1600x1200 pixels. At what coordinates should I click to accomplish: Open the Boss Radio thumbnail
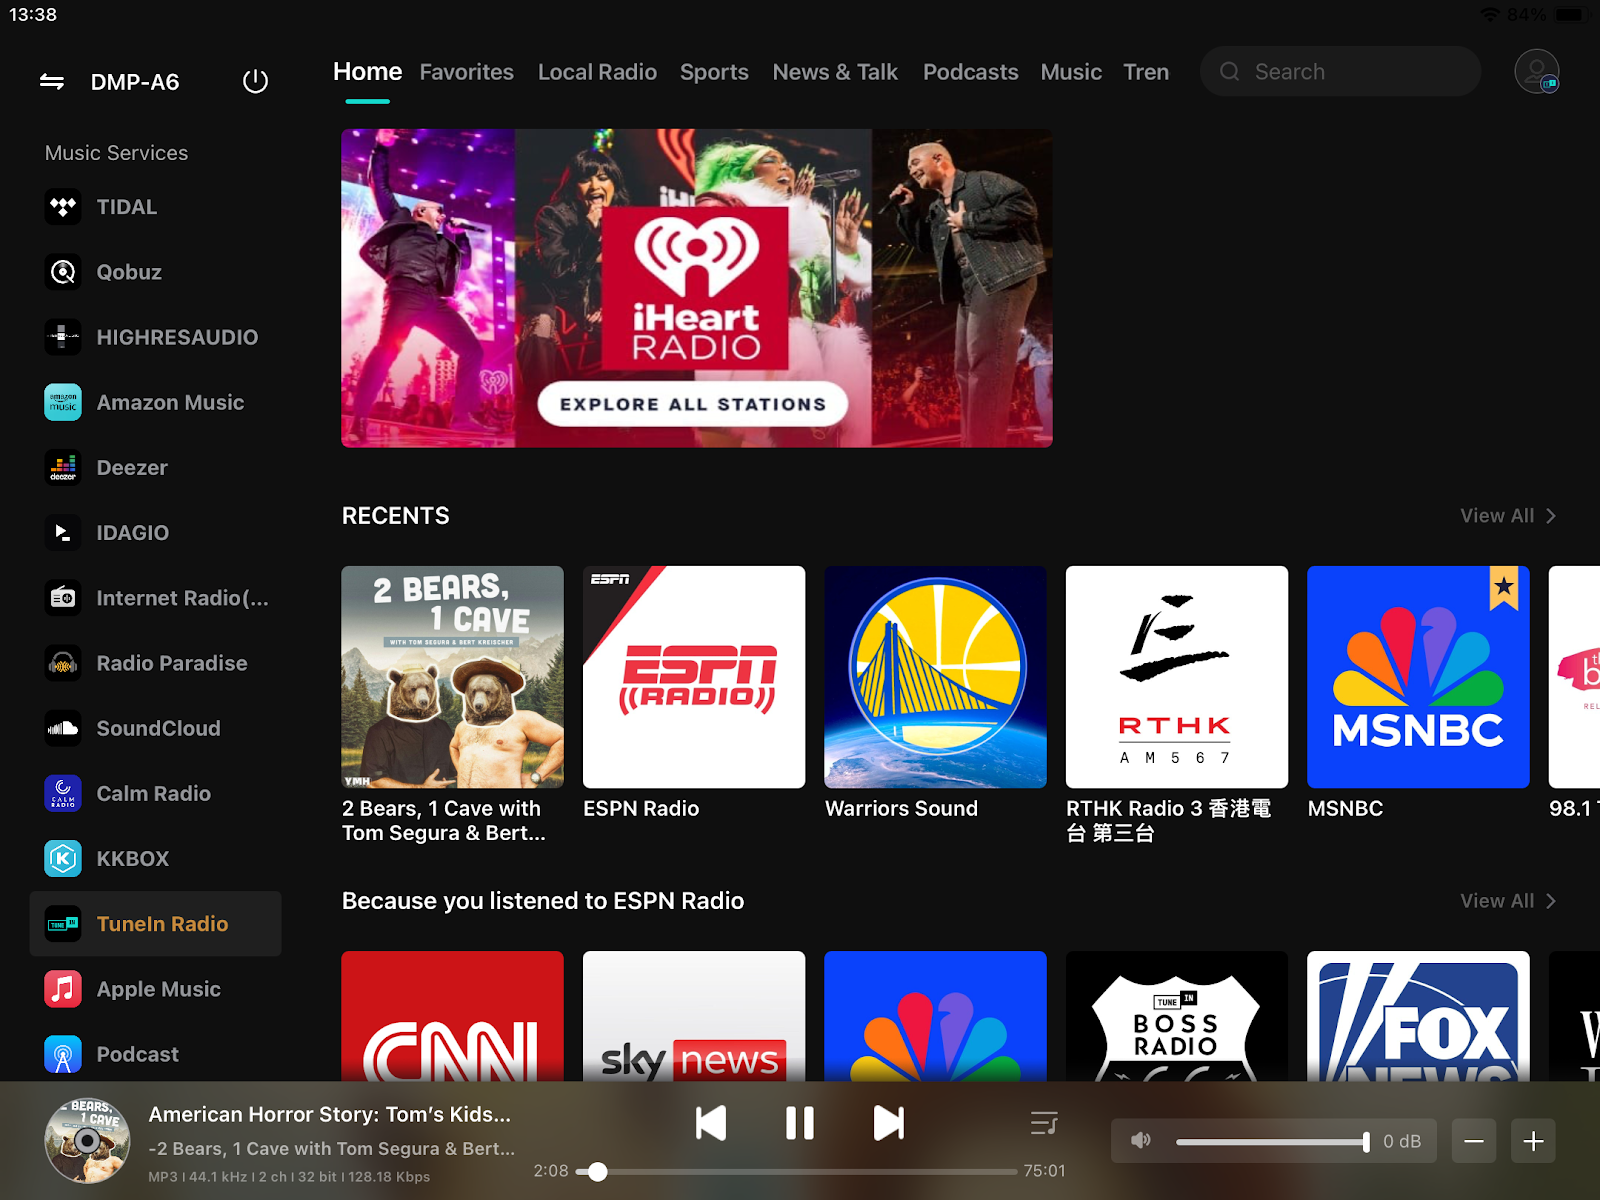pos(1177,1016)
